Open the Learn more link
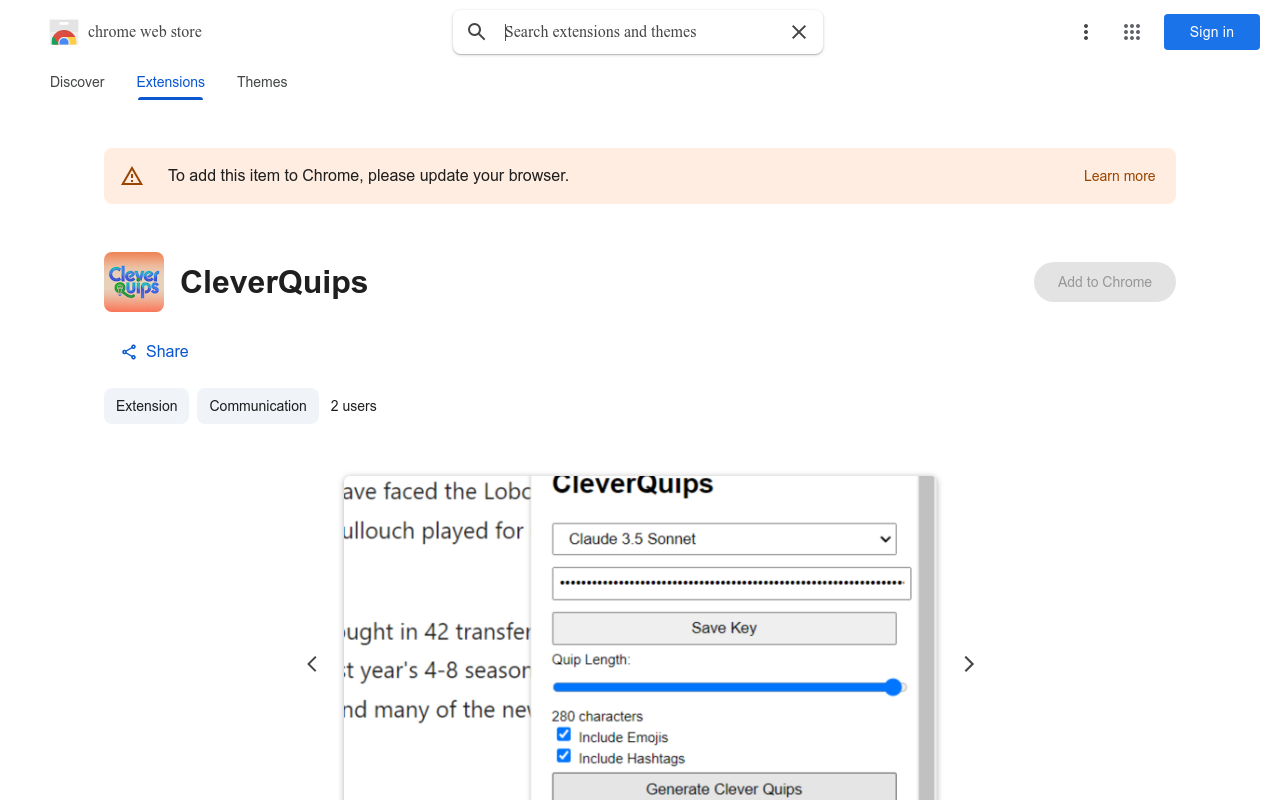 pos(1119,176)
